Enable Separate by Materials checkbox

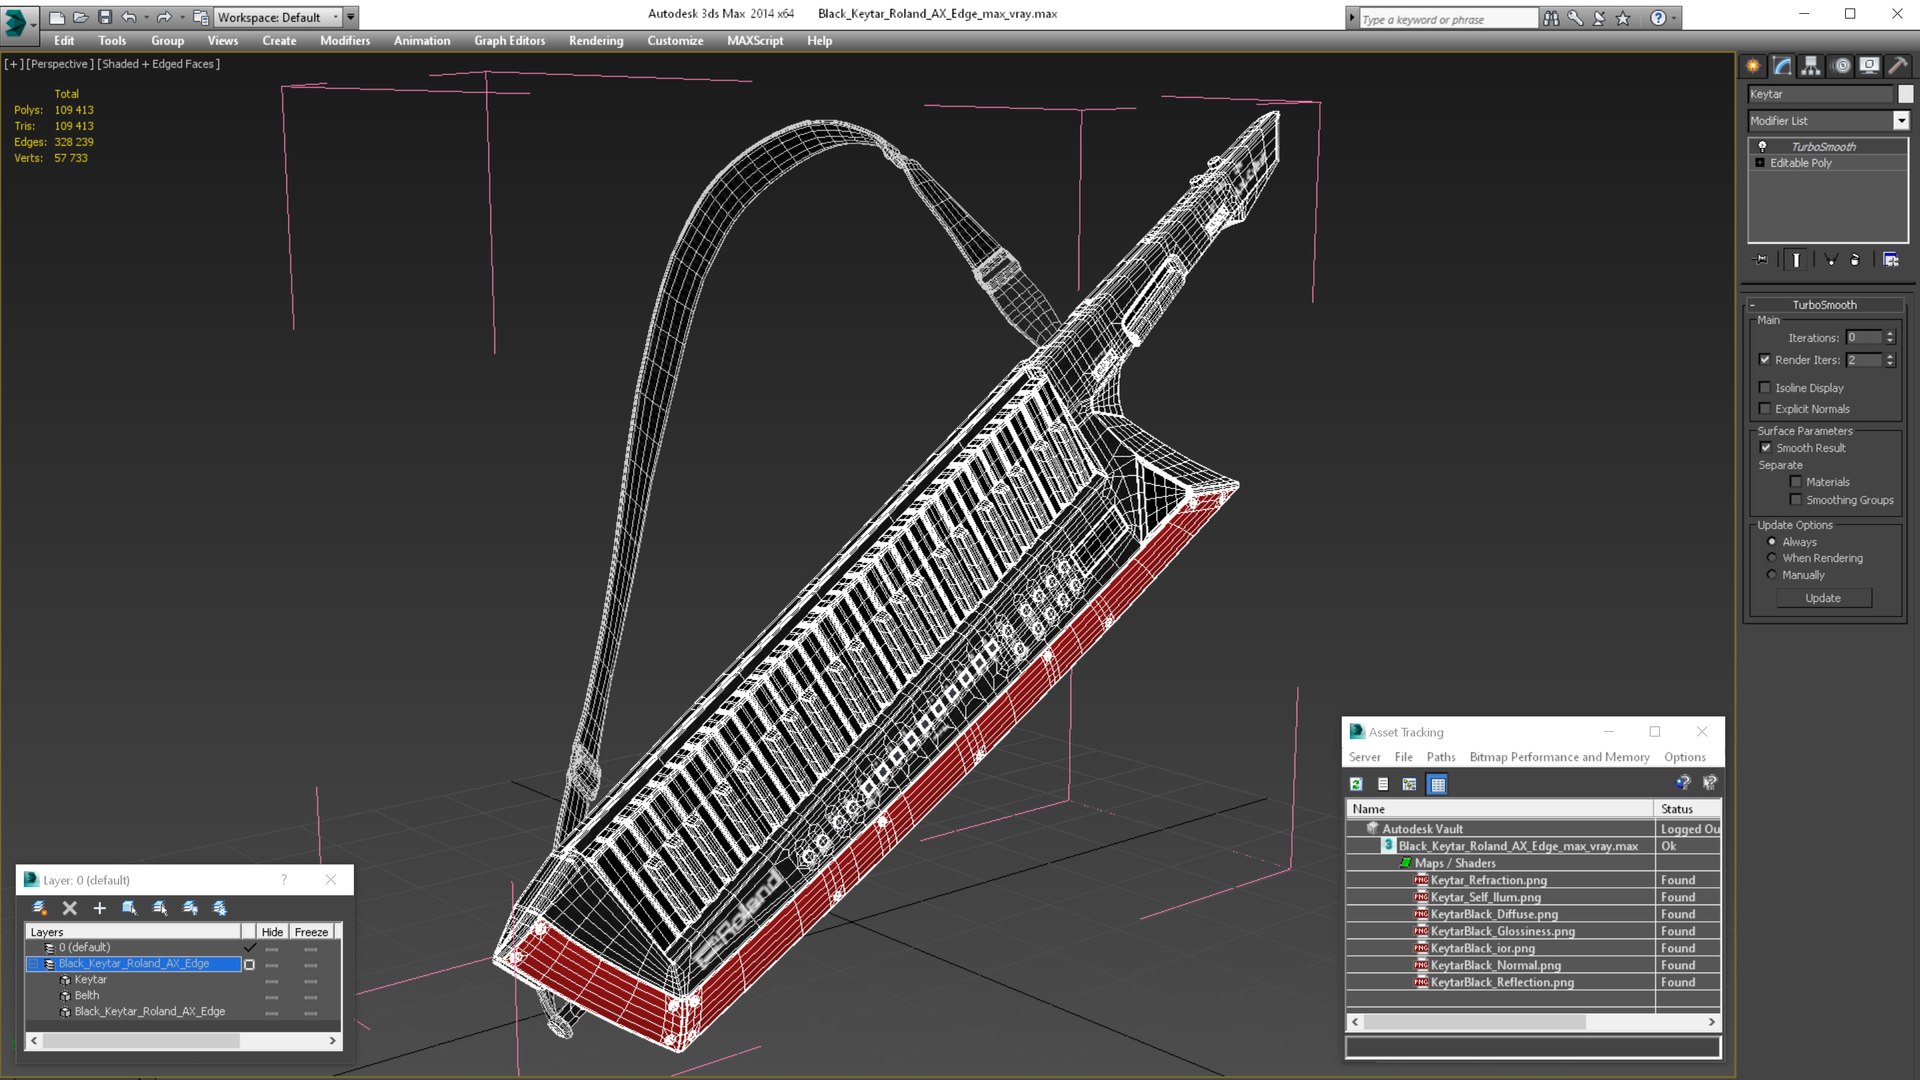tap(1796, 482)
